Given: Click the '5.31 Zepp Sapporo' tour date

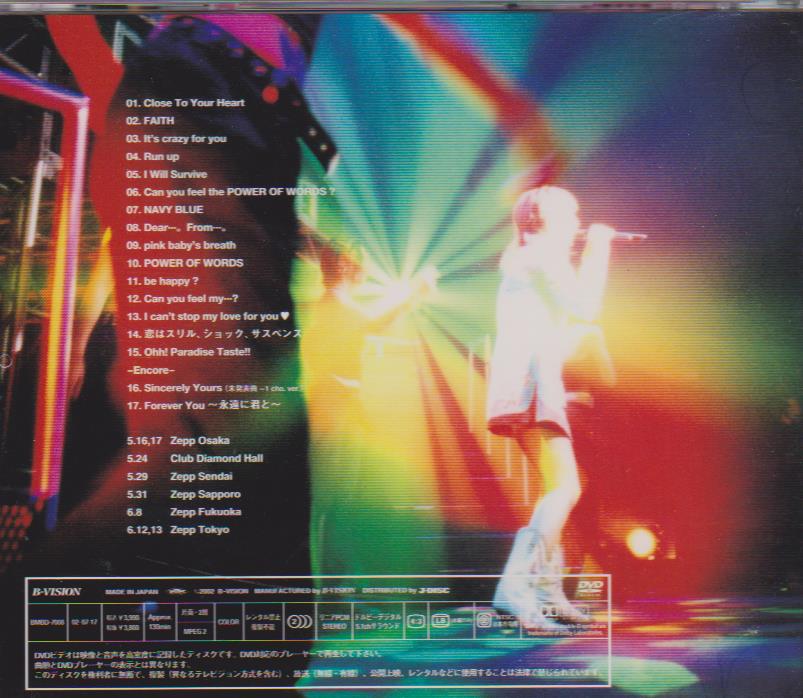Looking at the screenshot, I should click(x=184, y=495).
